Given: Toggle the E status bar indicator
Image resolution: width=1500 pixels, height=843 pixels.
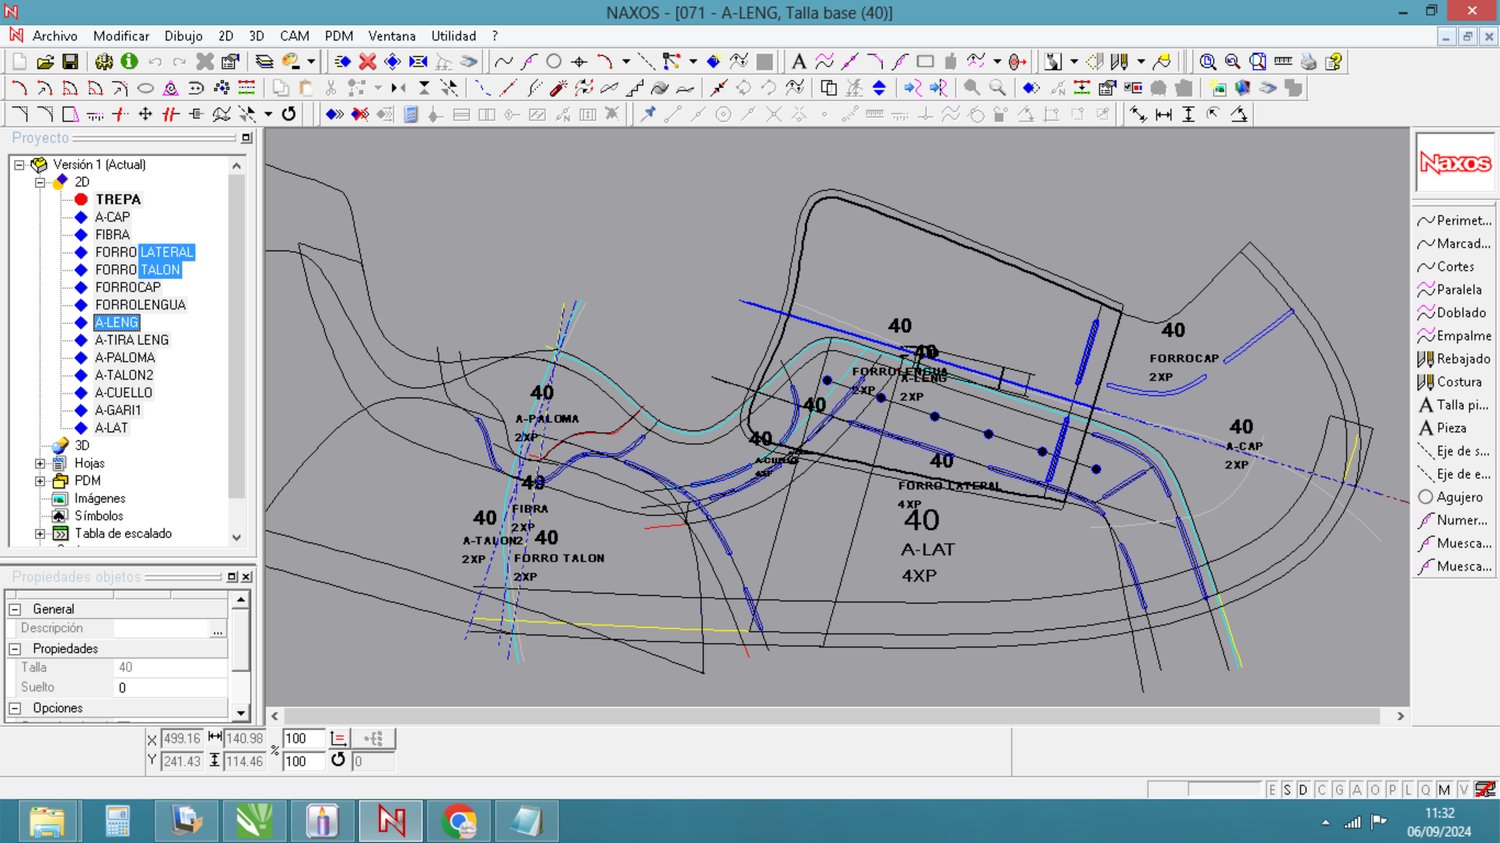Looking at the screenshot, I should point(1272,790).
